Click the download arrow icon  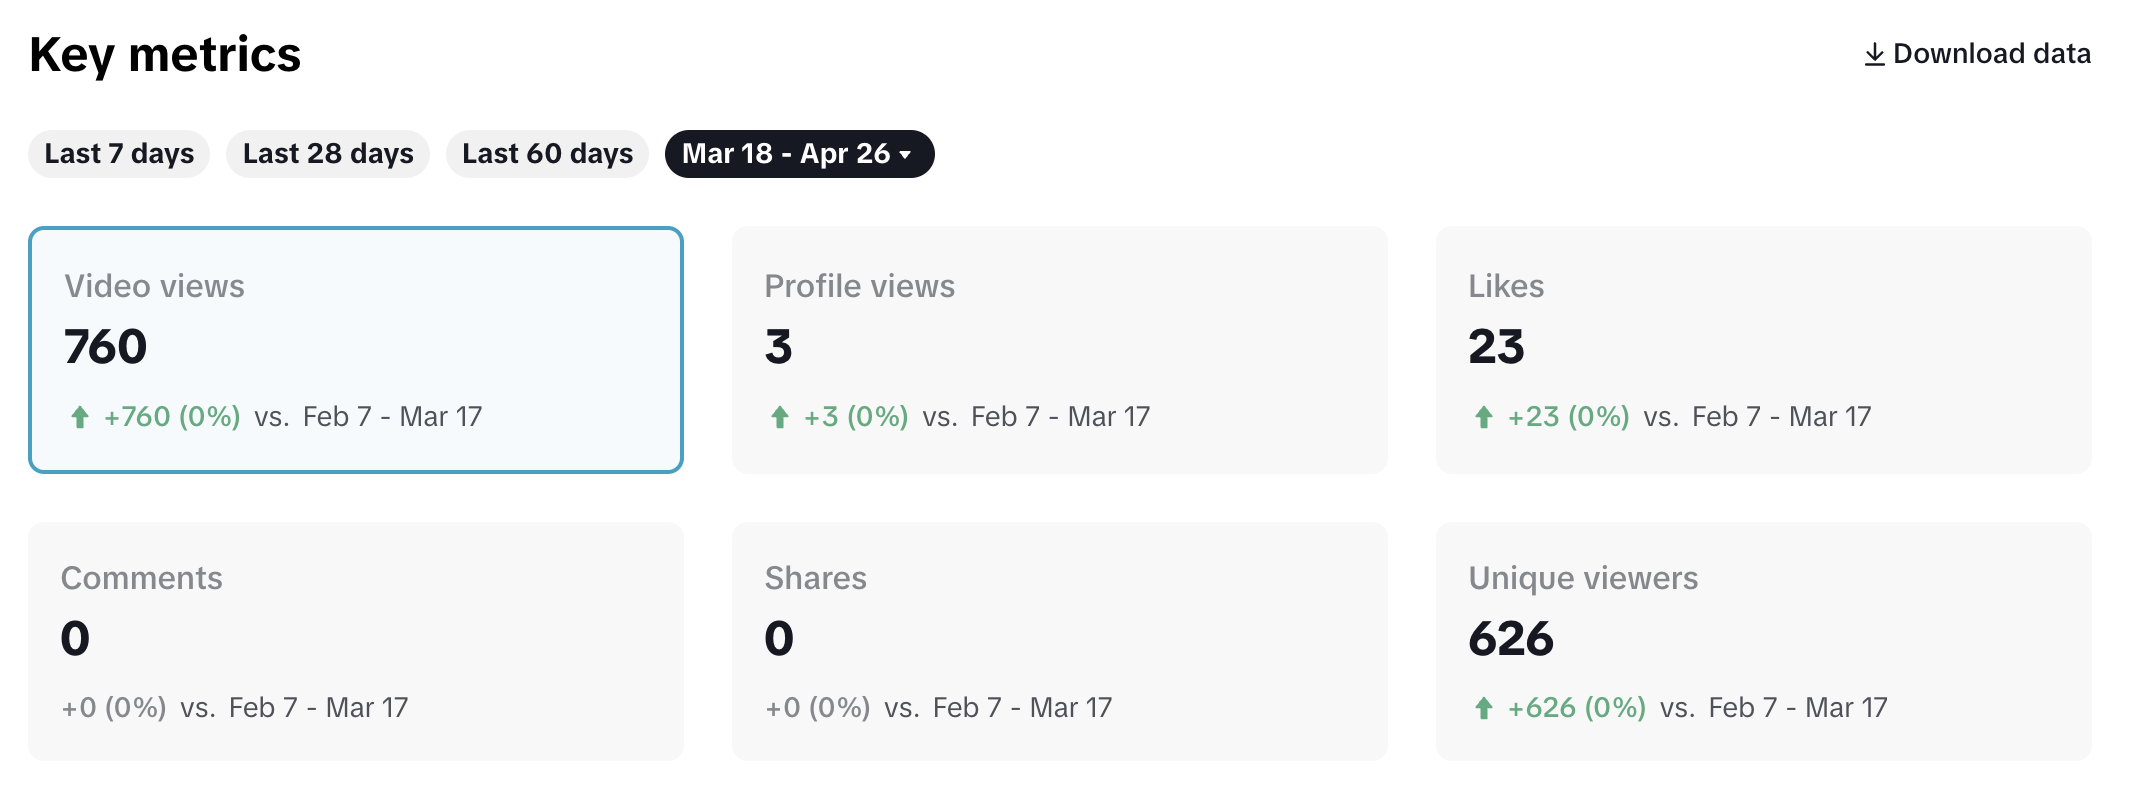[1874, 54]
